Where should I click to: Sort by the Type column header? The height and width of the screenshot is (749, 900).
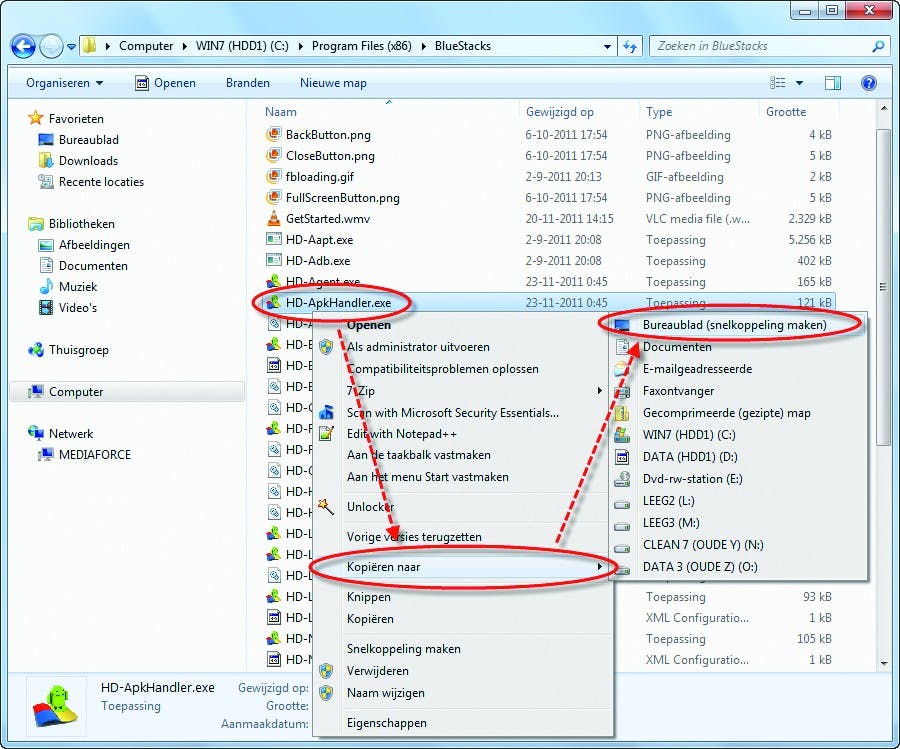pos(658,112)
